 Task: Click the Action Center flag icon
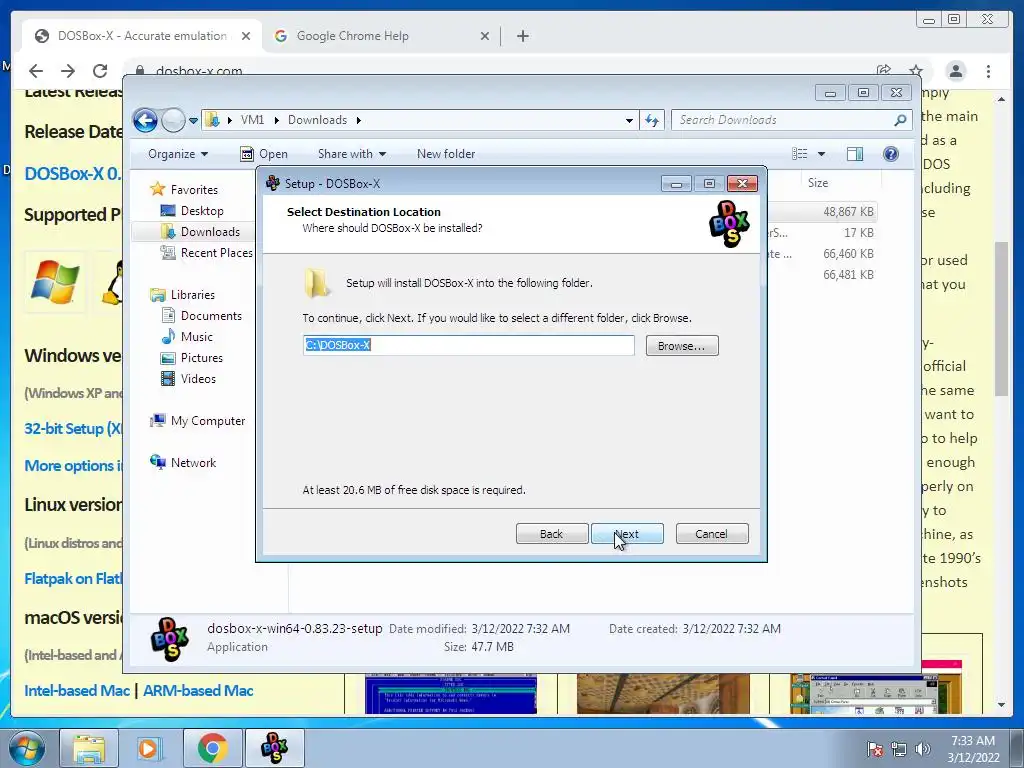(x=874, y=749)
